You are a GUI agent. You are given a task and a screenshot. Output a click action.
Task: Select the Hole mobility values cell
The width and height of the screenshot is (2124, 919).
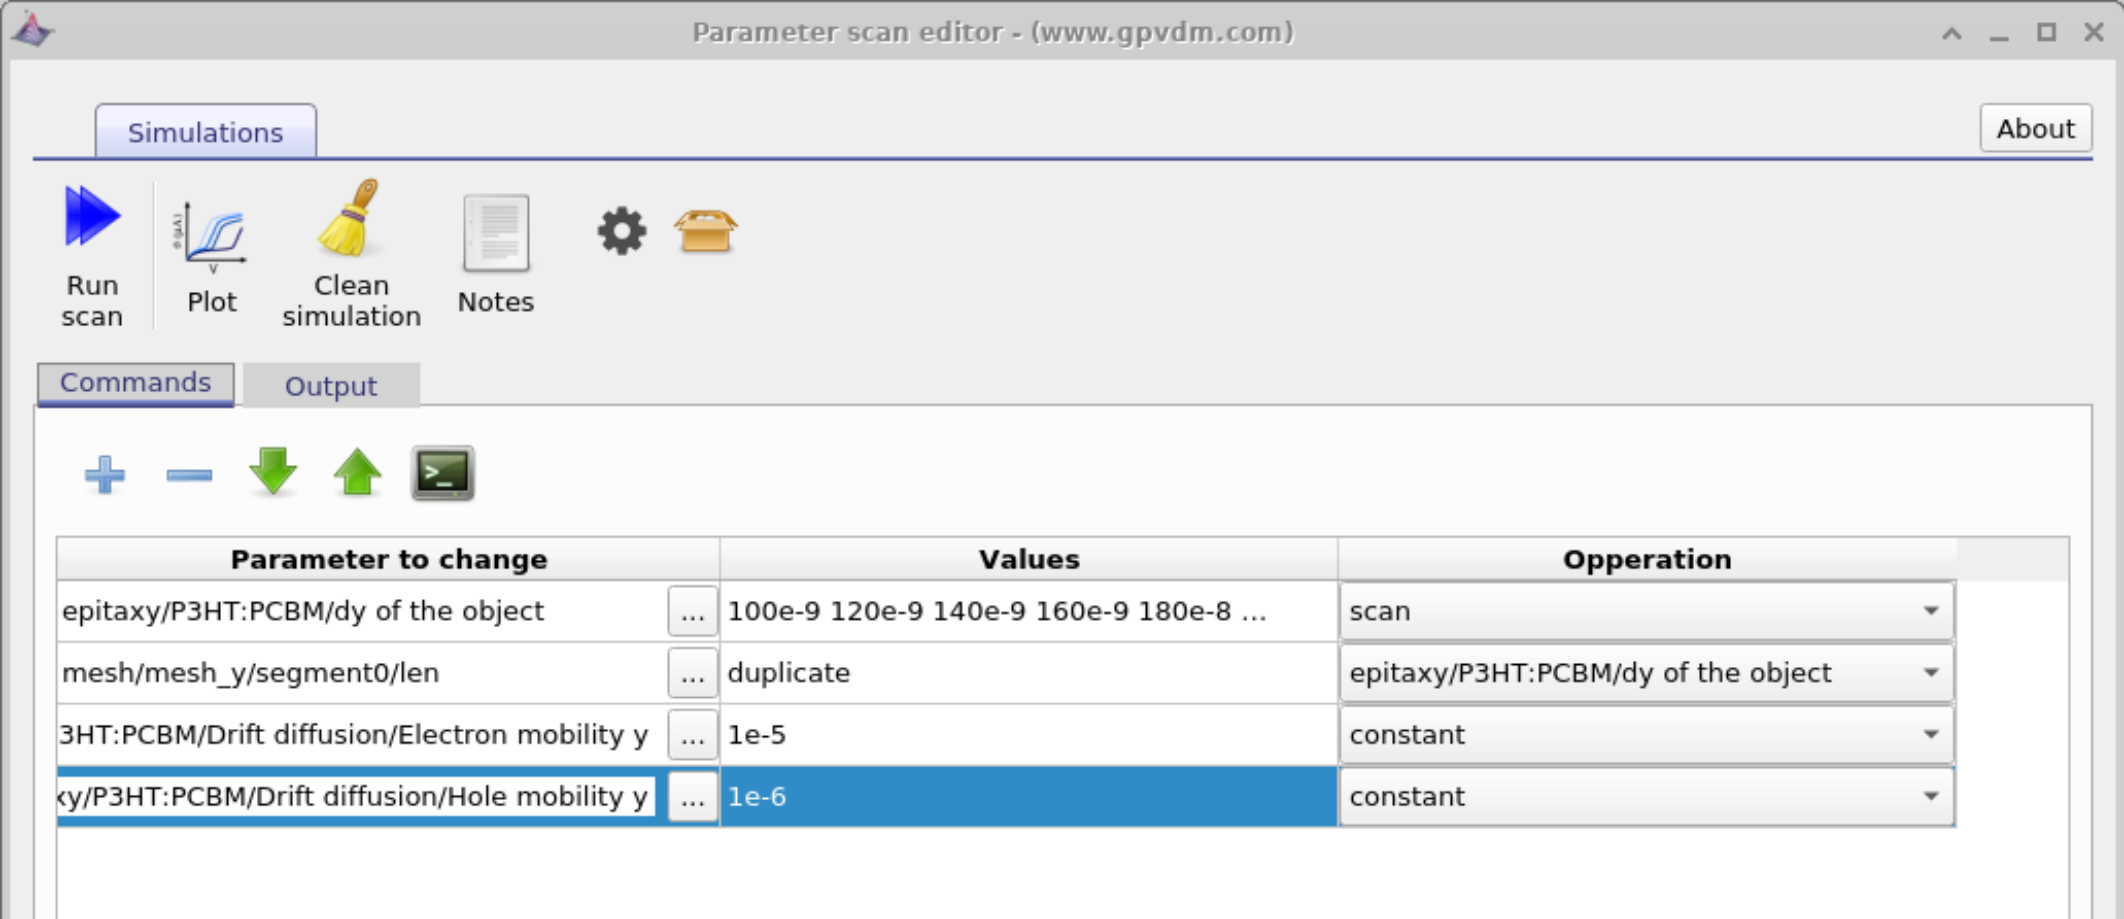coord(1030,796)
